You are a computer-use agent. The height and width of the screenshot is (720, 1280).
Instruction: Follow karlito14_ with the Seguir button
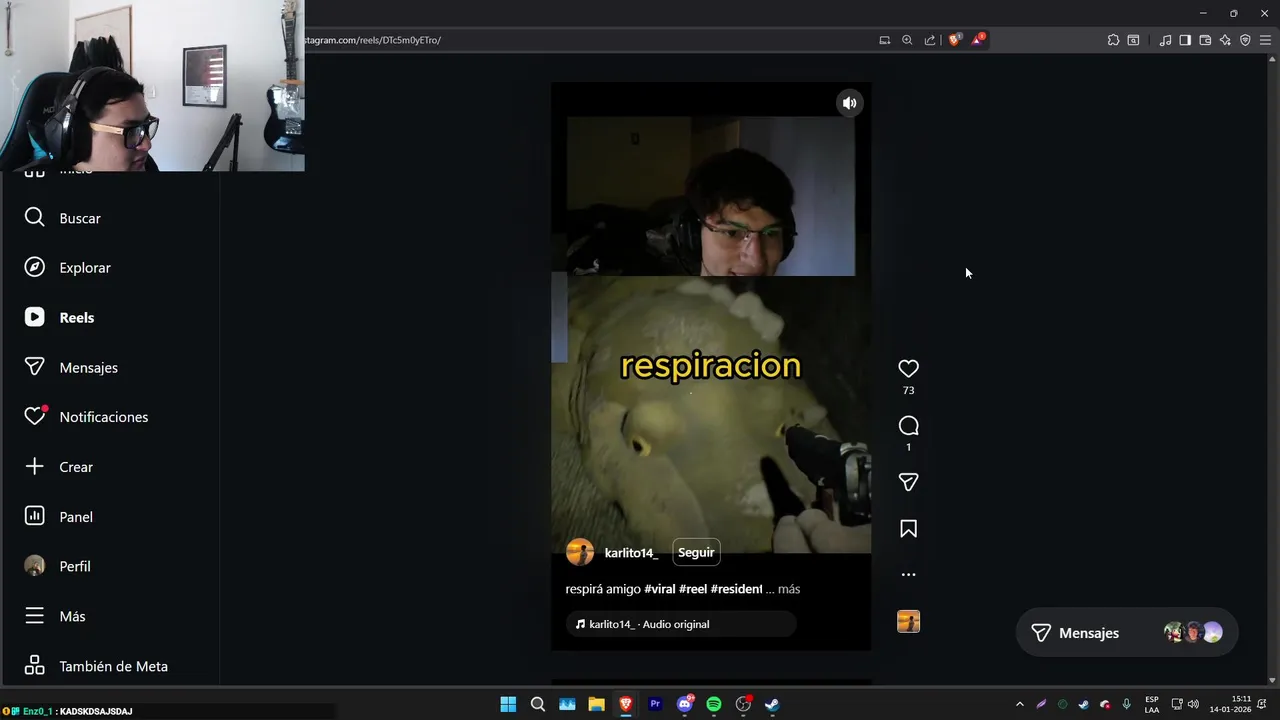coord(696,552)
